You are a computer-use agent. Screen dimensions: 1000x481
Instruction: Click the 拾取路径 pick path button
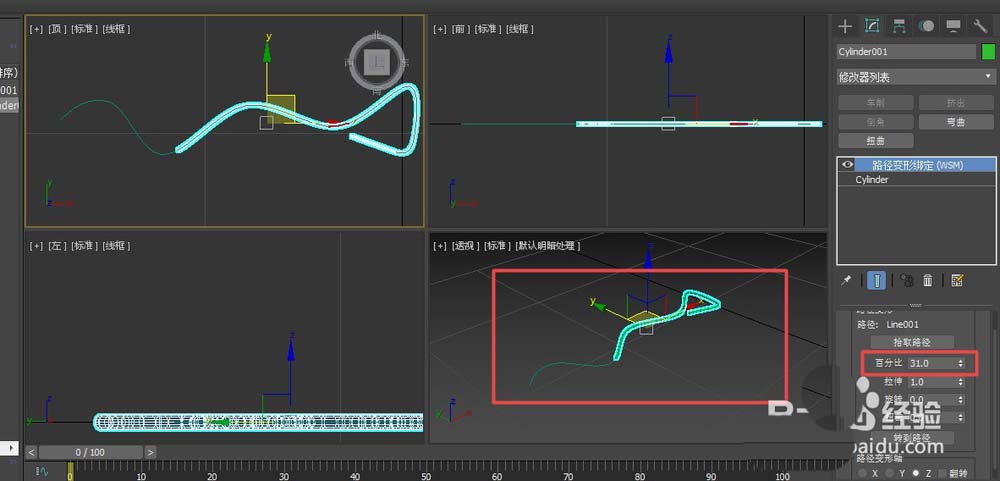912,342
